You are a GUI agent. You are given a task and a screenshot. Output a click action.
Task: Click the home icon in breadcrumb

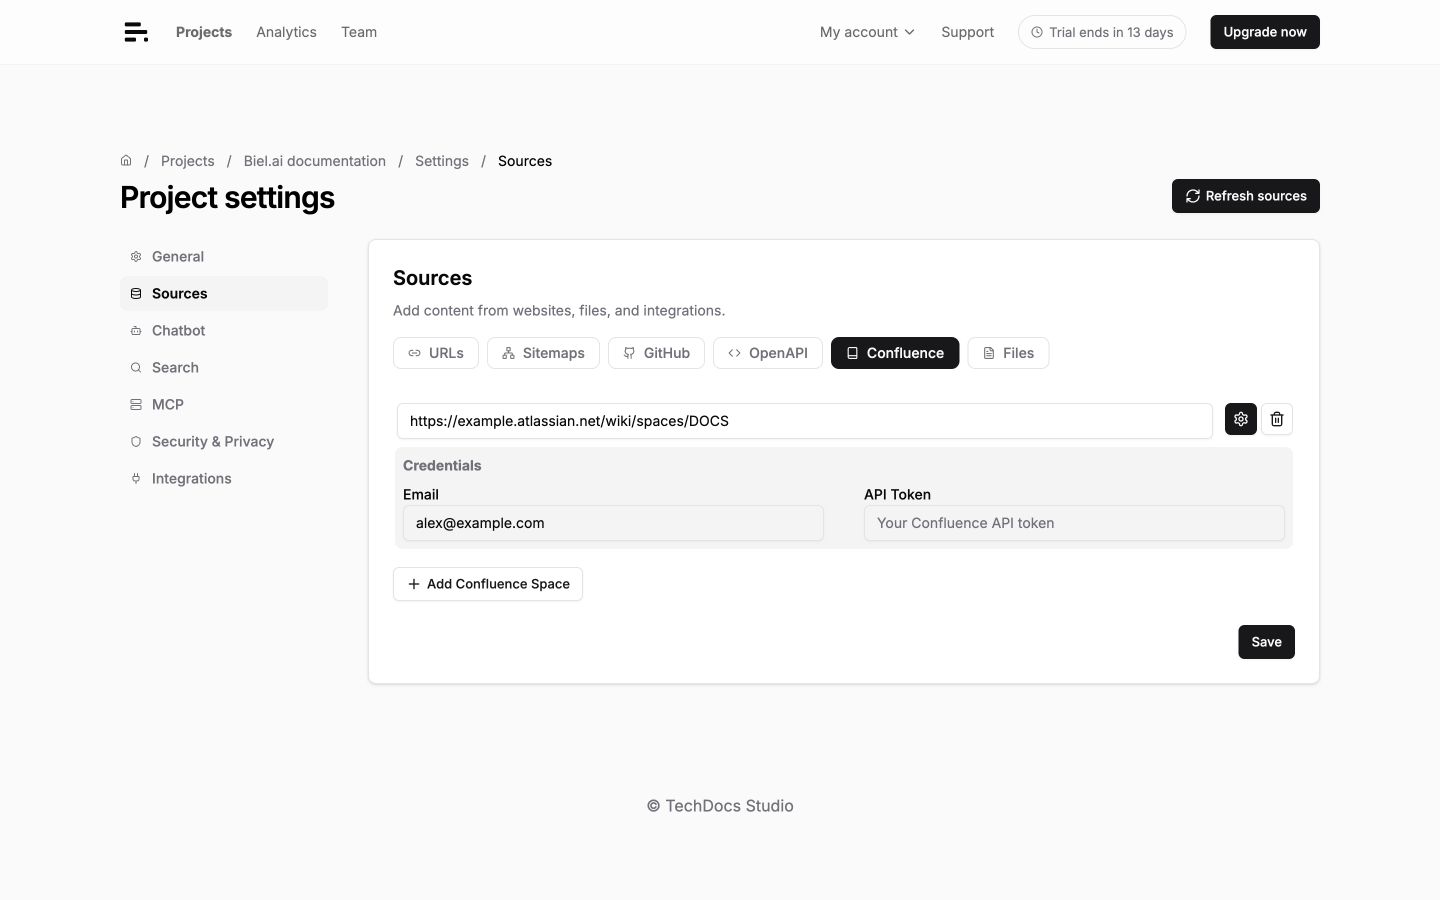pyautogui.click(x=126, y=160)
